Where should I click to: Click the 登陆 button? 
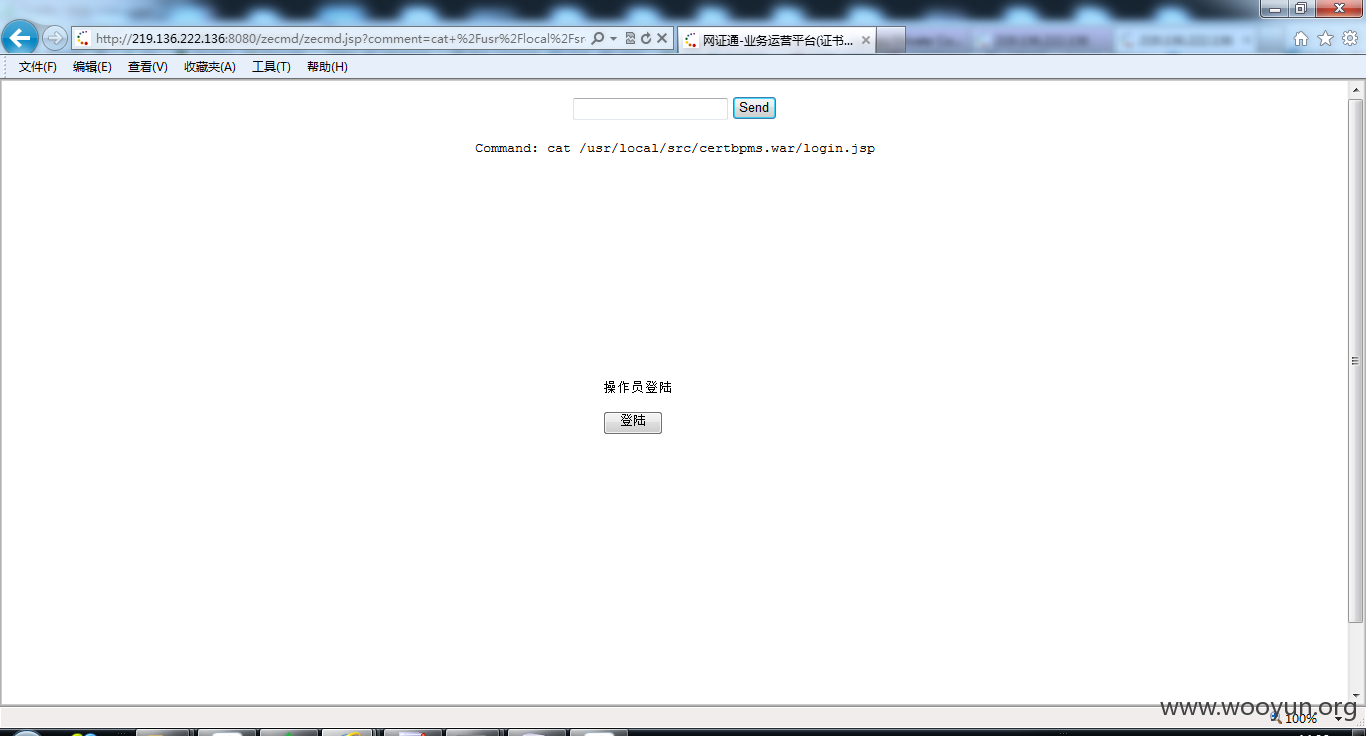pos(633,422)
